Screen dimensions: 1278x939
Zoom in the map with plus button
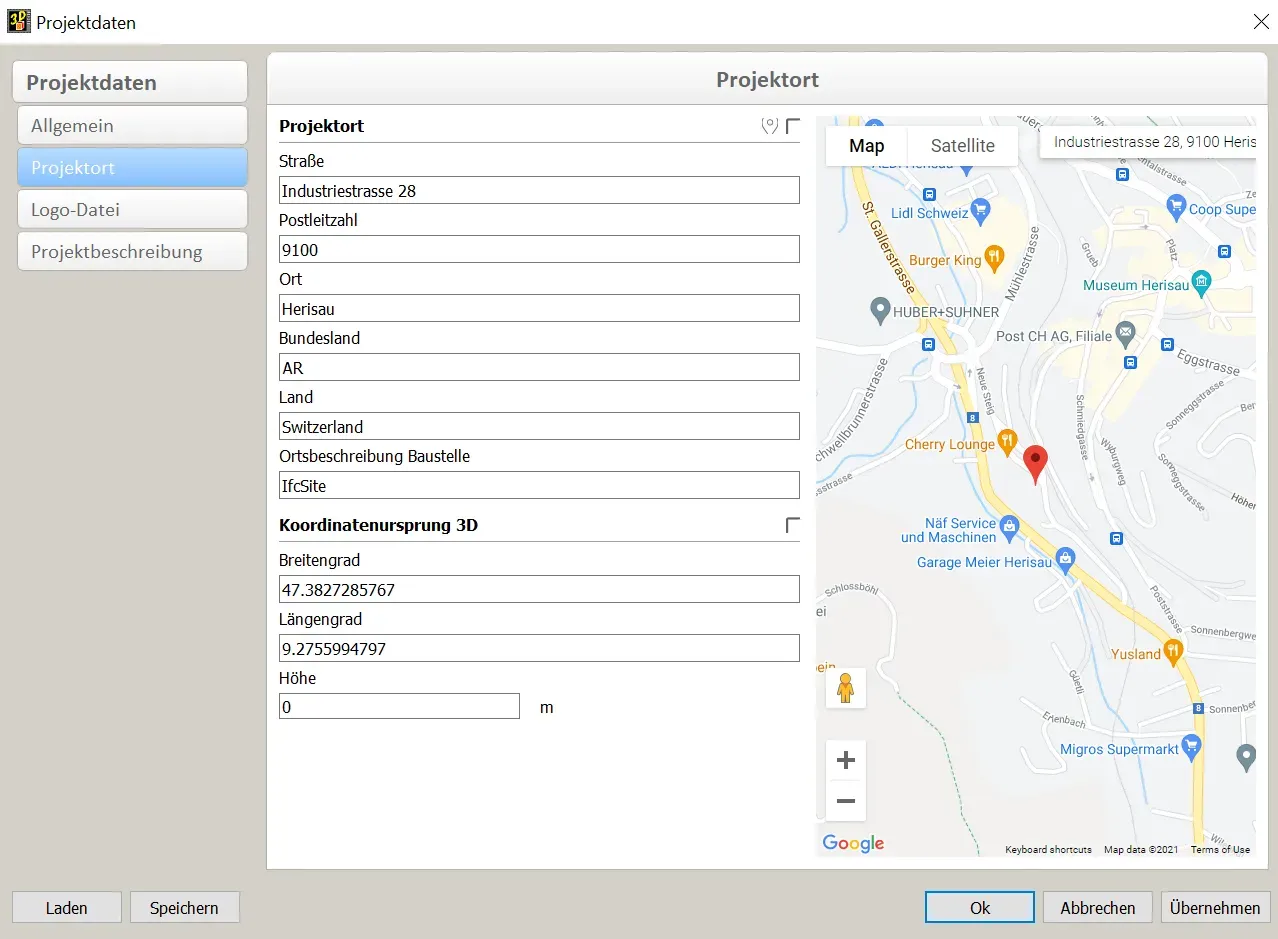click(846, 760)
